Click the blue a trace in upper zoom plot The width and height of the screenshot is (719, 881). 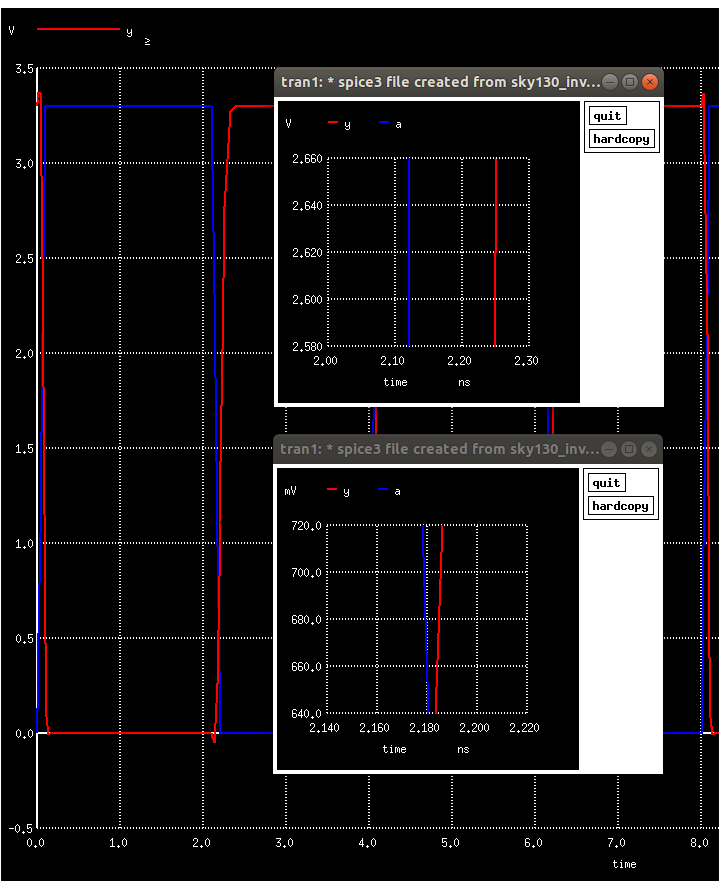pos(409,252)
